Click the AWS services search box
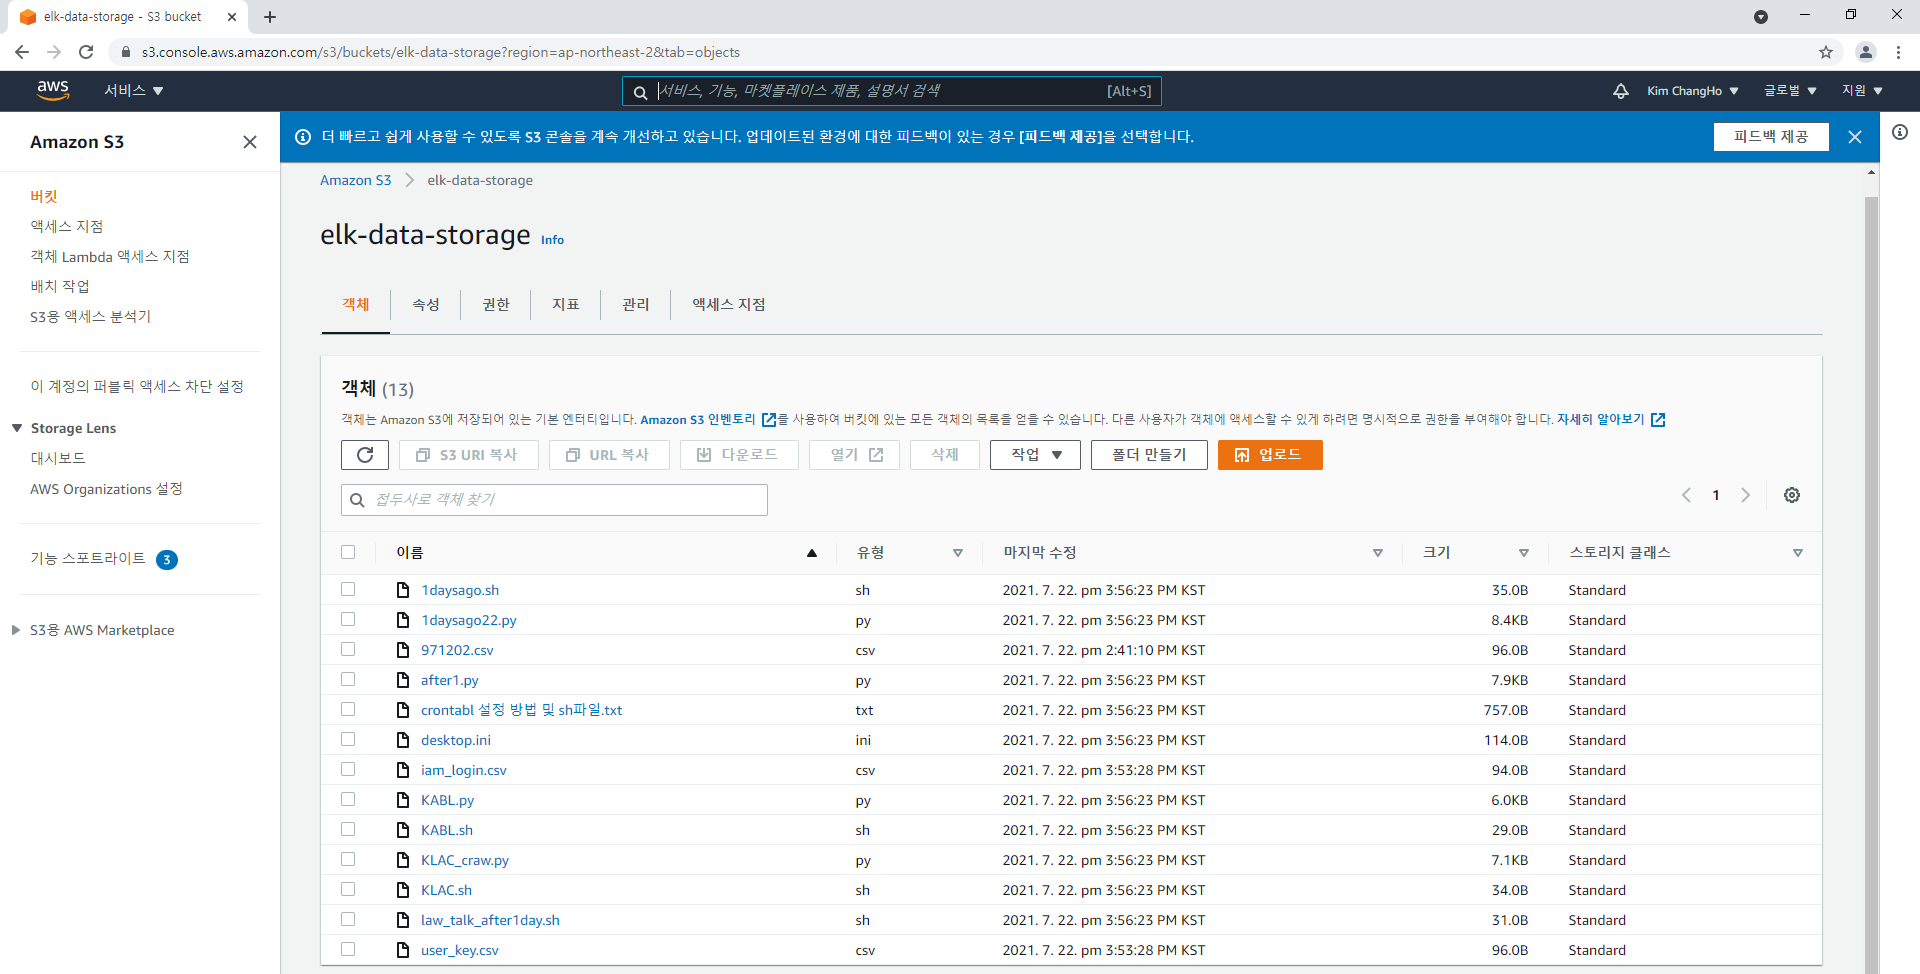The width and height of the screenshot is (1920, 974). (891, 91)
